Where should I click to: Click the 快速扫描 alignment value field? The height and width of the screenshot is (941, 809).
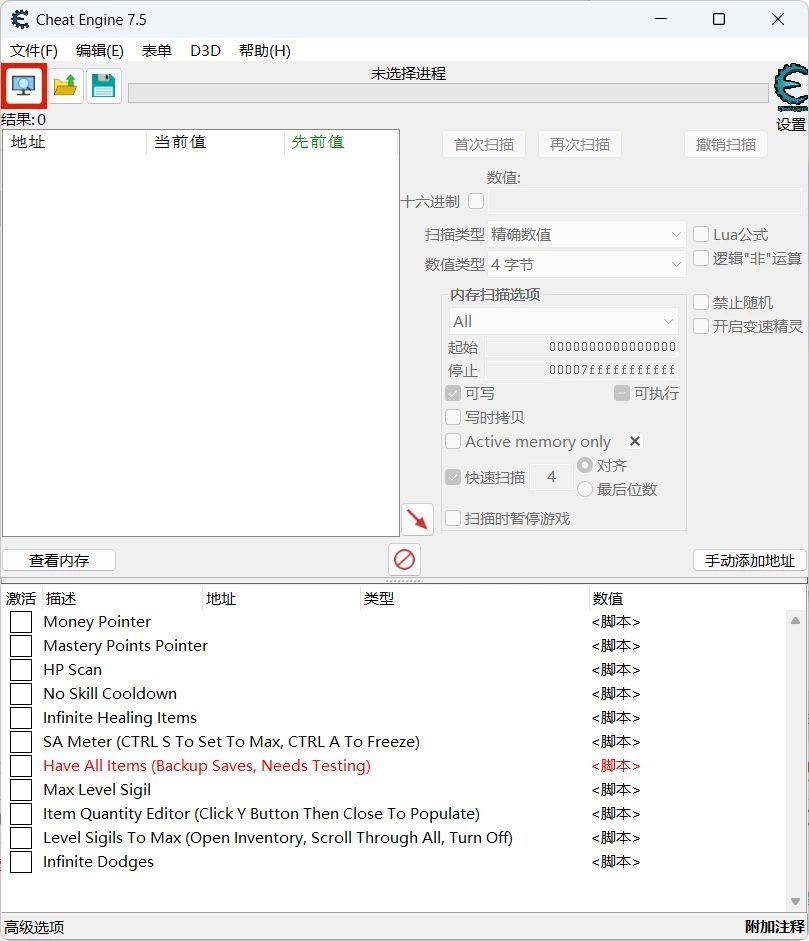click(x=552, y=477)
